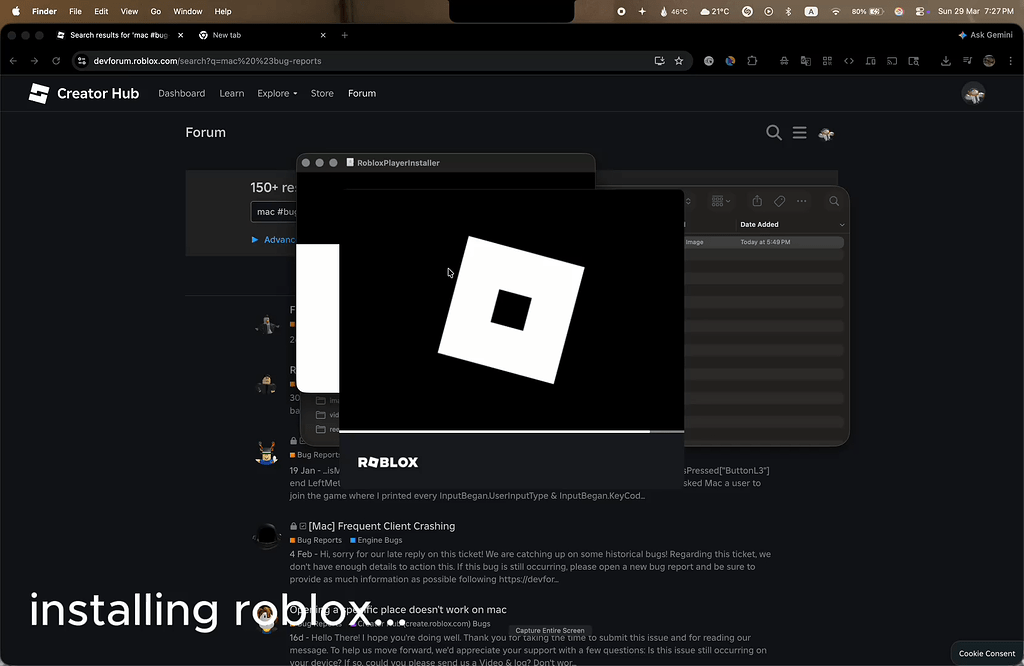Expand Finder group-by grid dropdown

tap(721, 201)
